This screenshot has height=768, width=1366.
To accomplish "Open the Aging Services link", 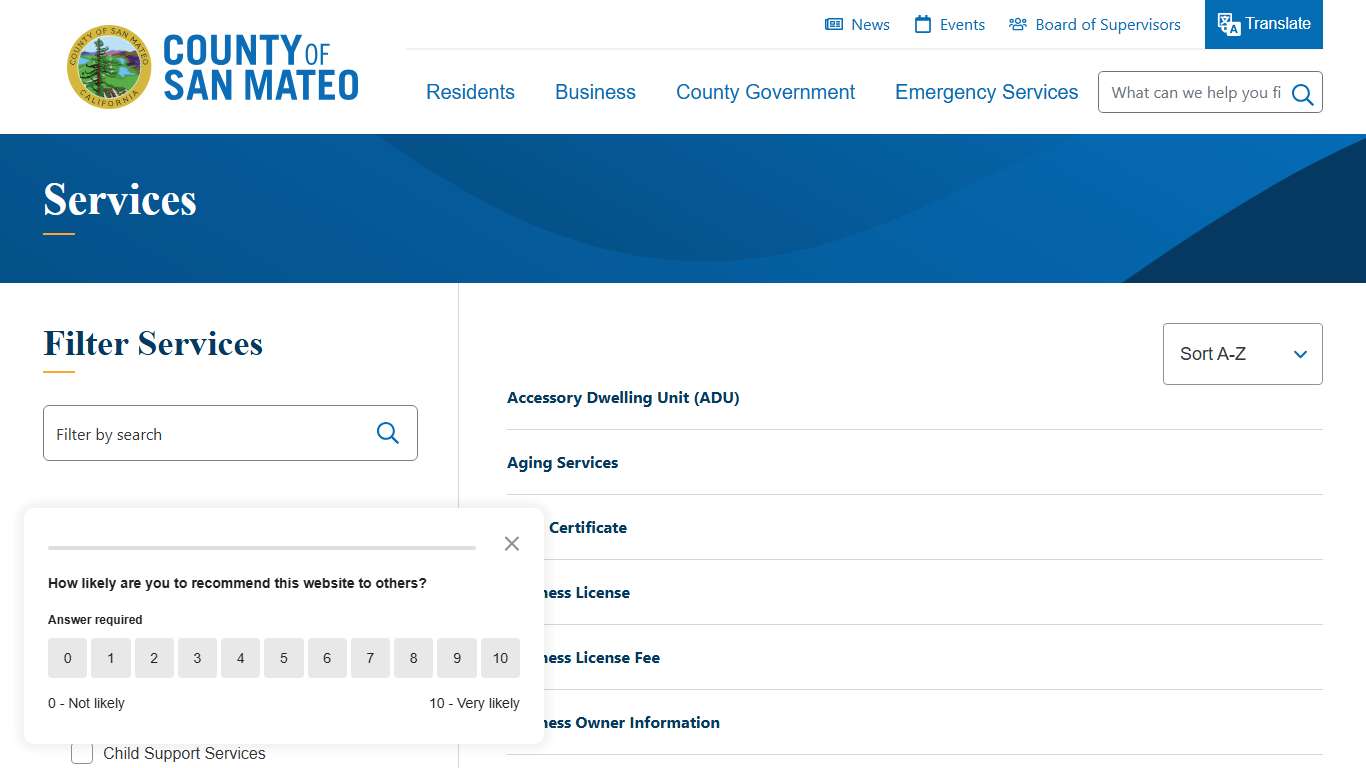I will tap(562, 463).
